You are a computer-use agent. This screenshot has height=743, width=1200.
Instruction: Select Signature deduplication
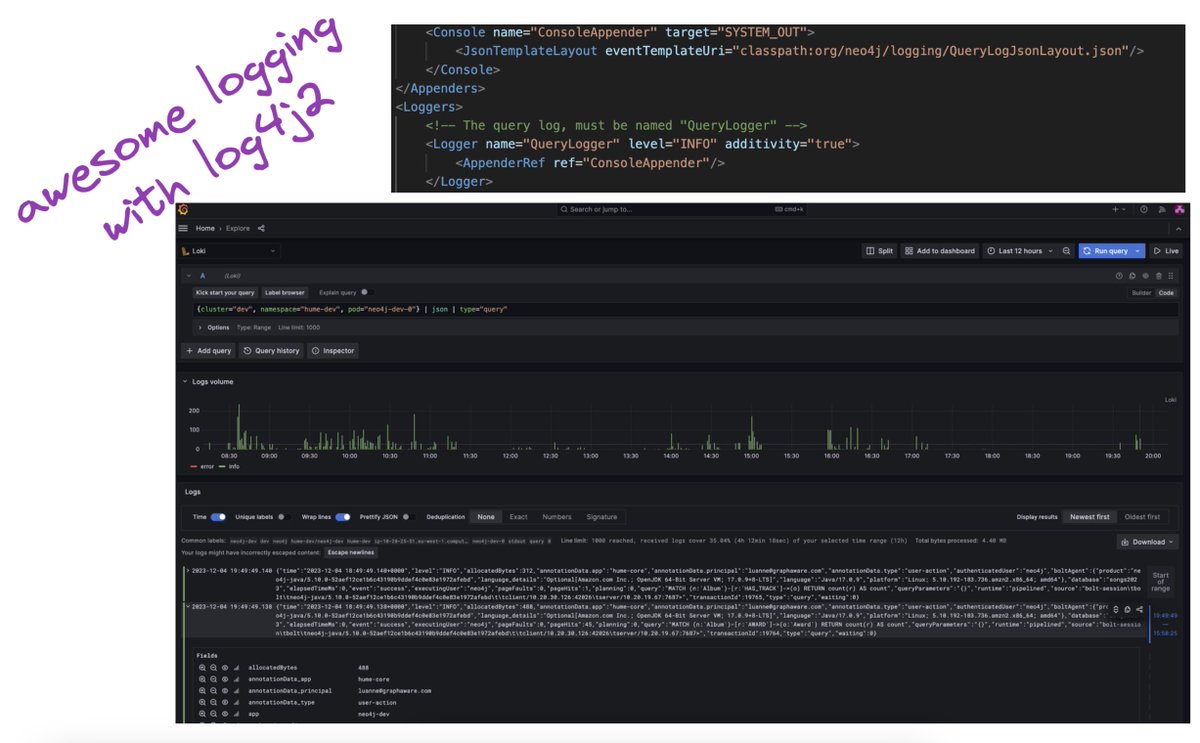point(602,517)
